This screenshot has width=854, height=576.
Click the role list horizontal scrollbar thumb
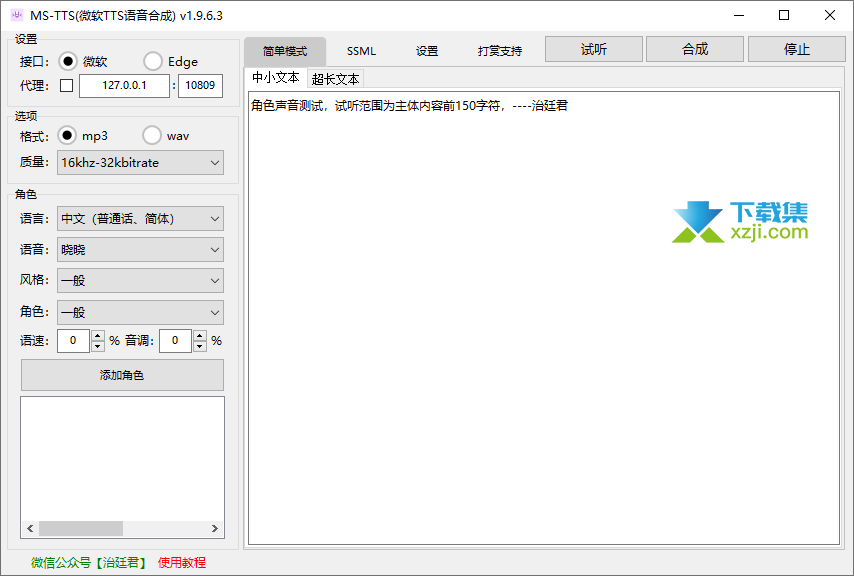coord(81,528)
